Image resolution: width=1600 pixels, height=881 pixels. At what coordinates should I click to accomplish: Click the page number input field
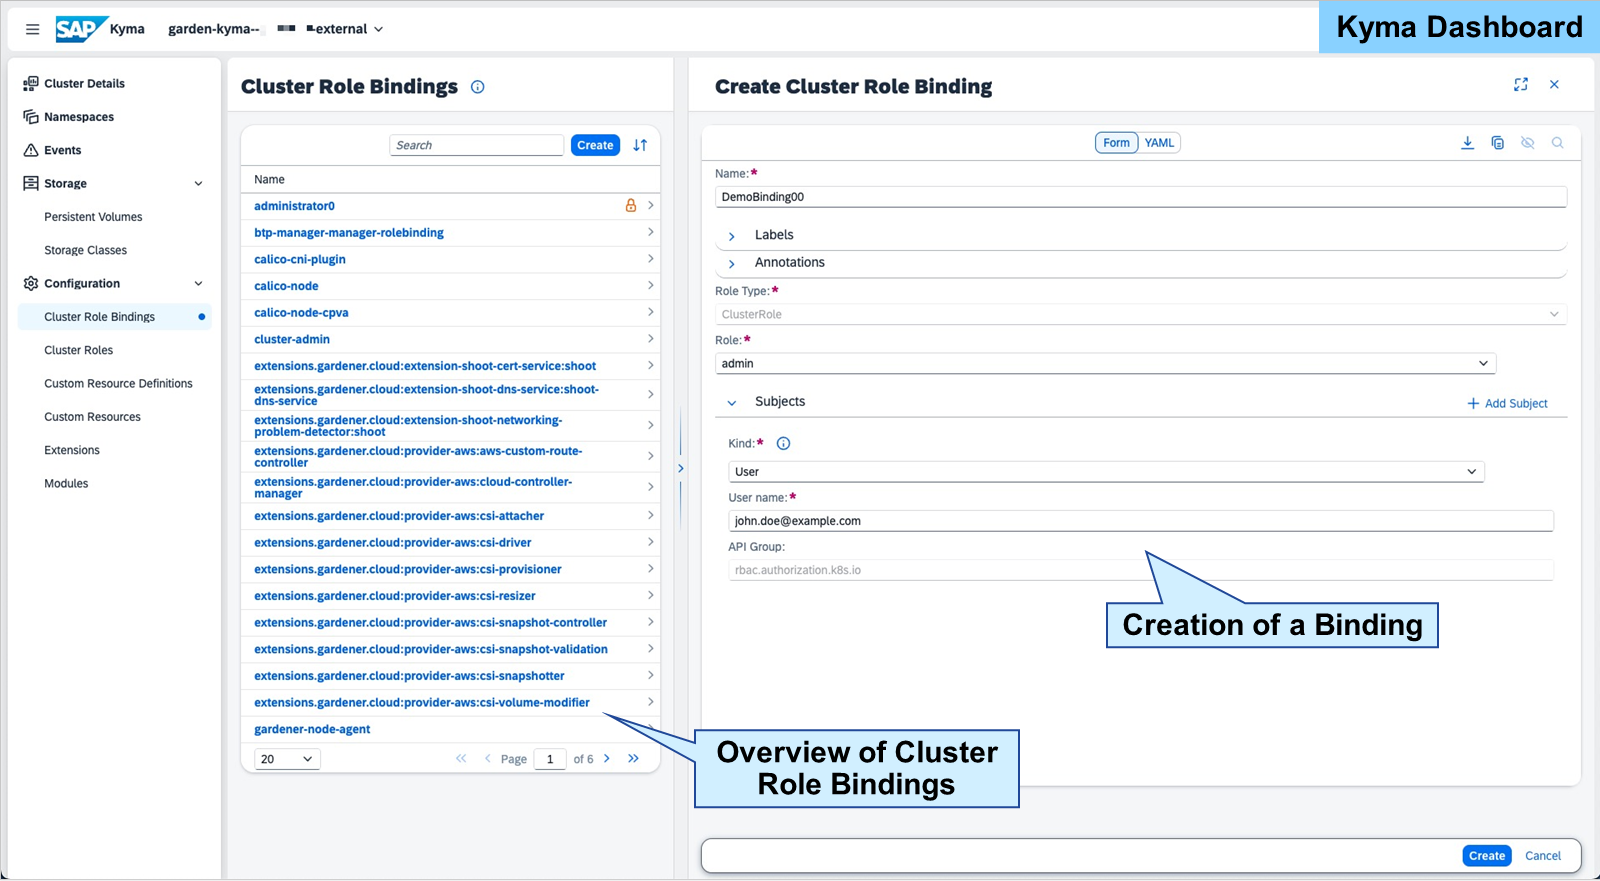click(x=550, y=759)
